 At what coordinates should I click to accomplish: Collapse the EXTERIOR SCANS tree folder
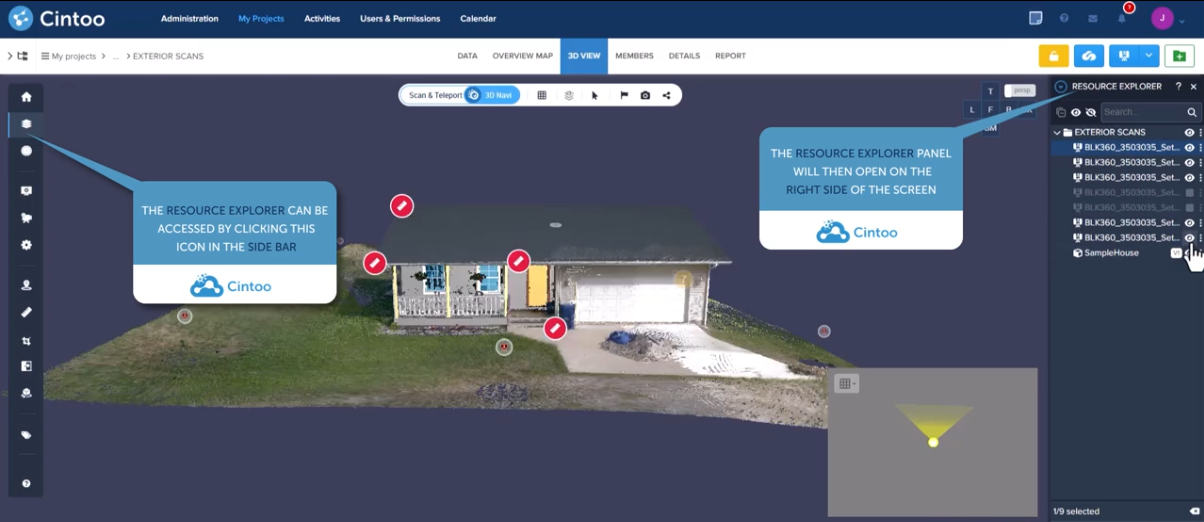(1057, 132)
